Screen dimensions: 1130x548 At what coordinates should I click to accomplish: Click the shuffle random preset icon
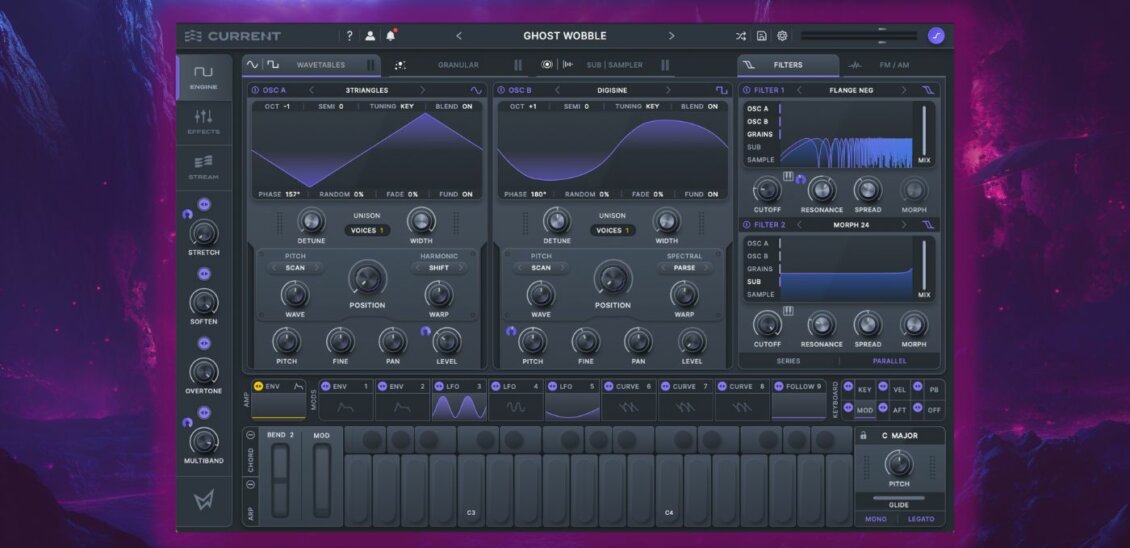pos(741,36)
